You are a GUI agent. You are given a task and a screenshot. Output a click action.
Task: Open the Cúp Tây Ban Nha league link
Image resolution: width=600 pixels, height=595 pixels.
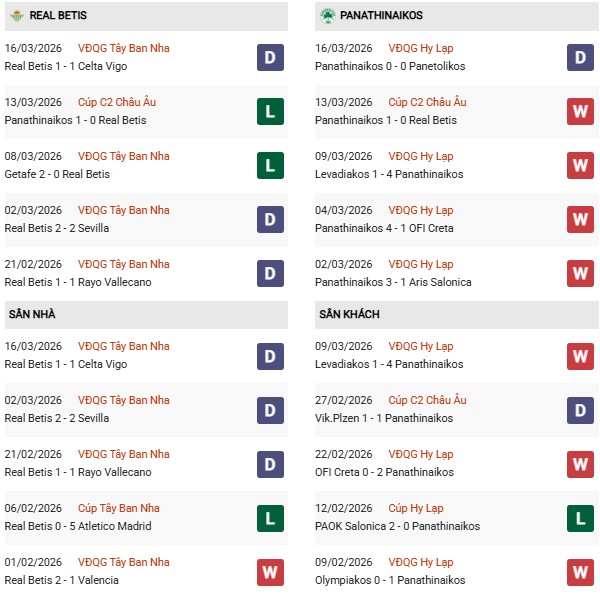click(118, 508)
